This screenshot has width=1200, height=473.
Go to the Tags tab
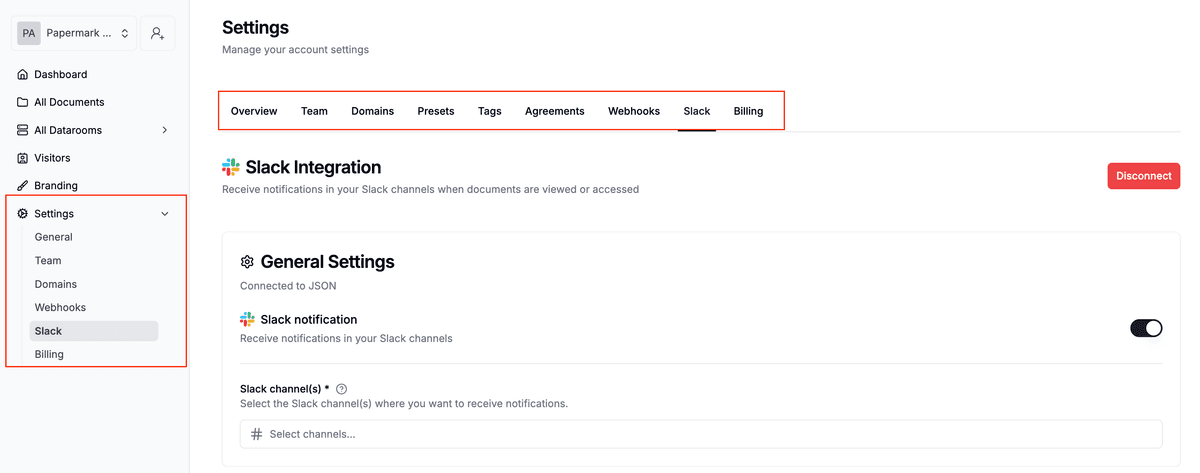(x=490, y=111)
